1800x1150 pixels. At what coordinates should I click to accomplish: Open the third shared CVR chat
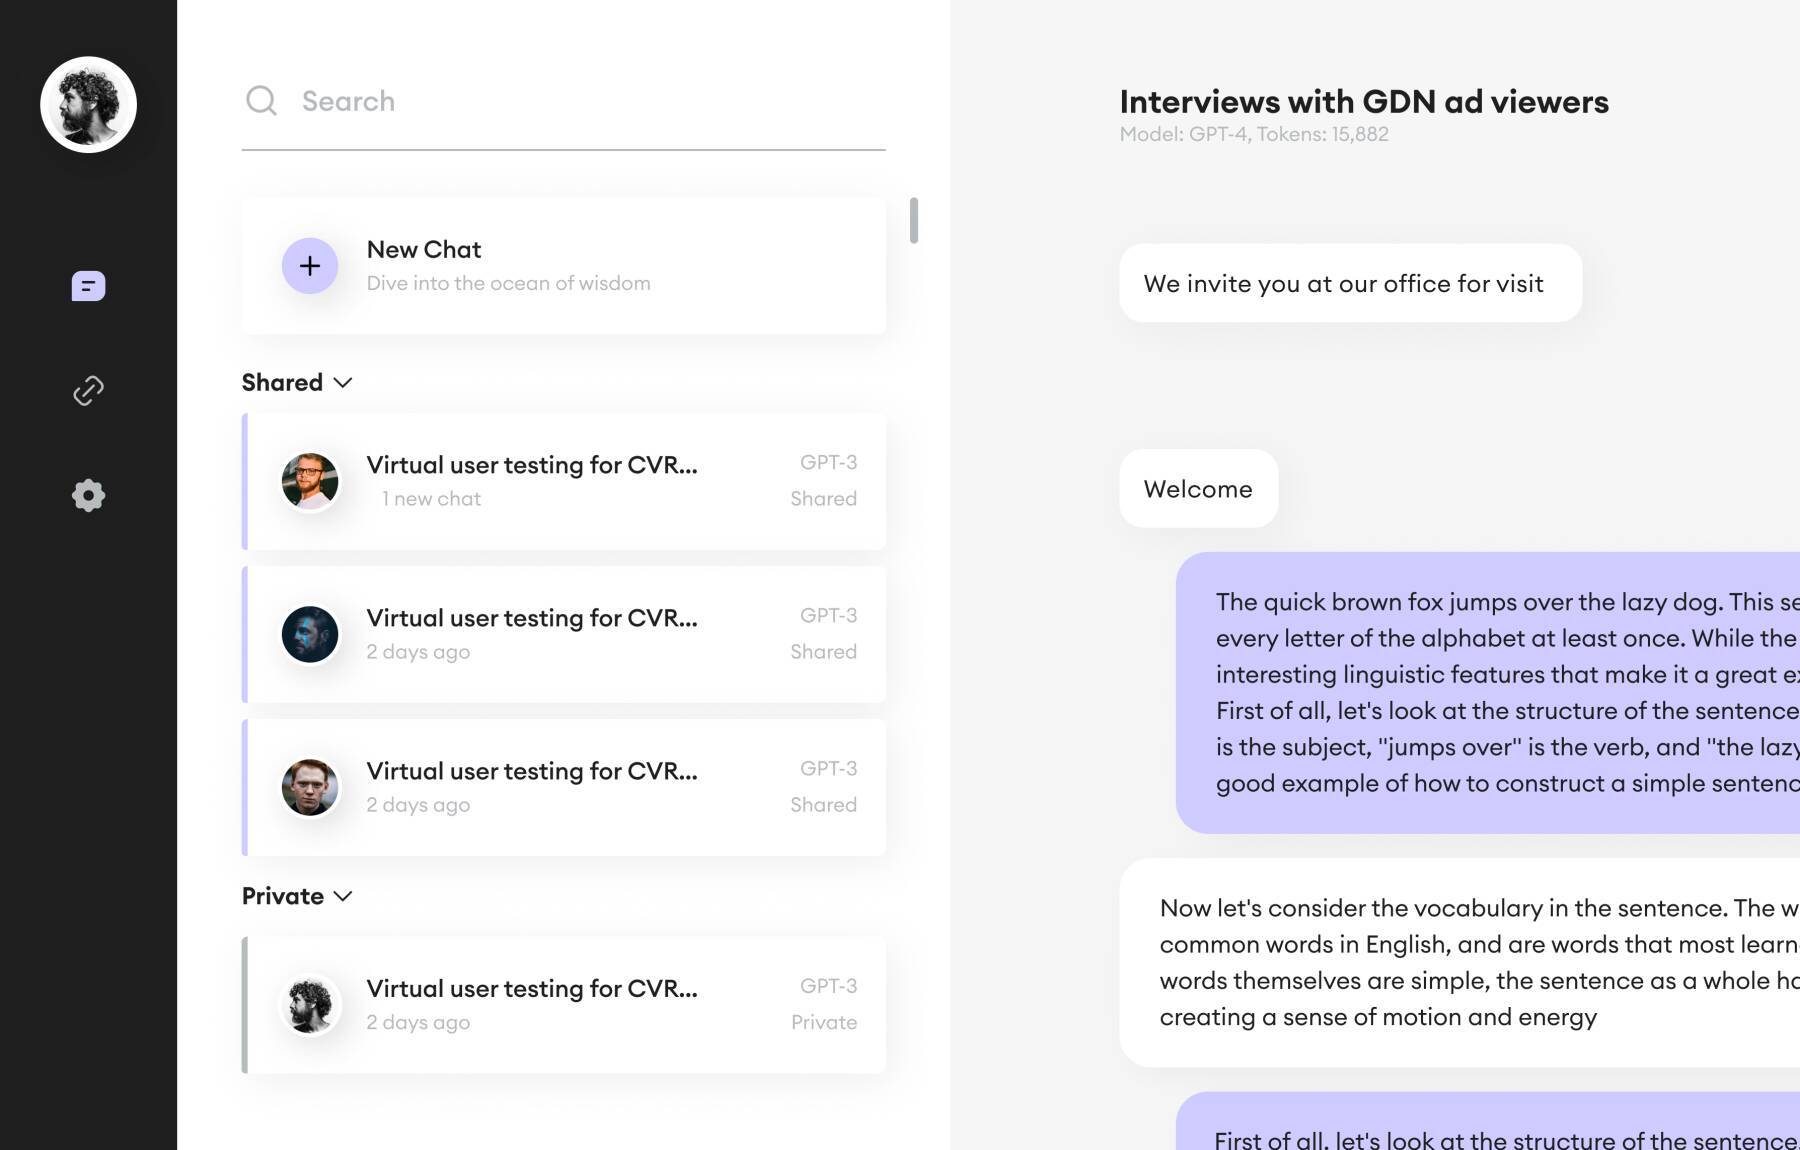click(565, 787)
